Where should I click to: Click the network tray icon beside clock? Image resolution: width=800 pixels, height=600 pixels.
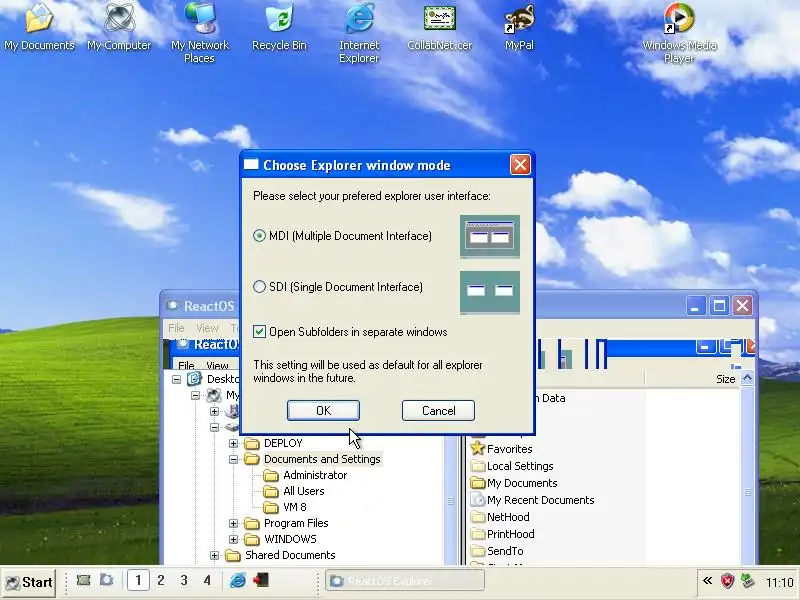click(x=747, y=581)
